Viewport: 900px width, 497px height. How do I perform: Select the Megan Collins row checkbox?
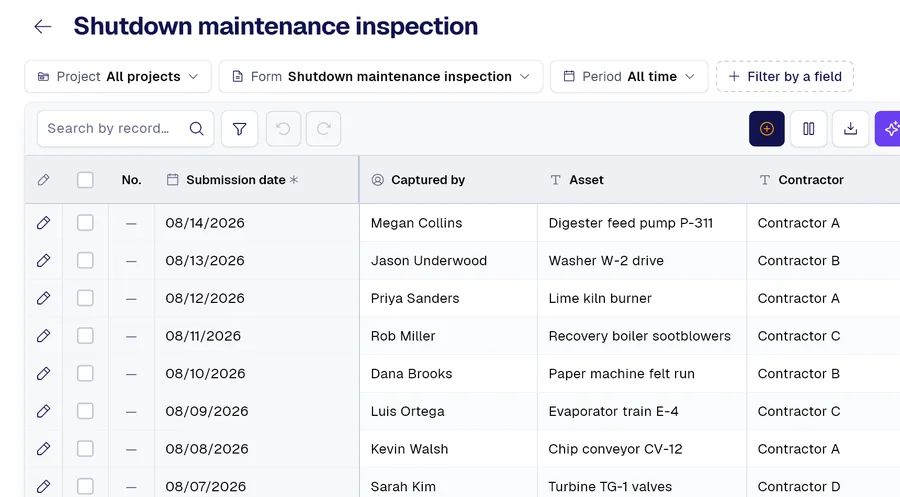tap(85, 223)
